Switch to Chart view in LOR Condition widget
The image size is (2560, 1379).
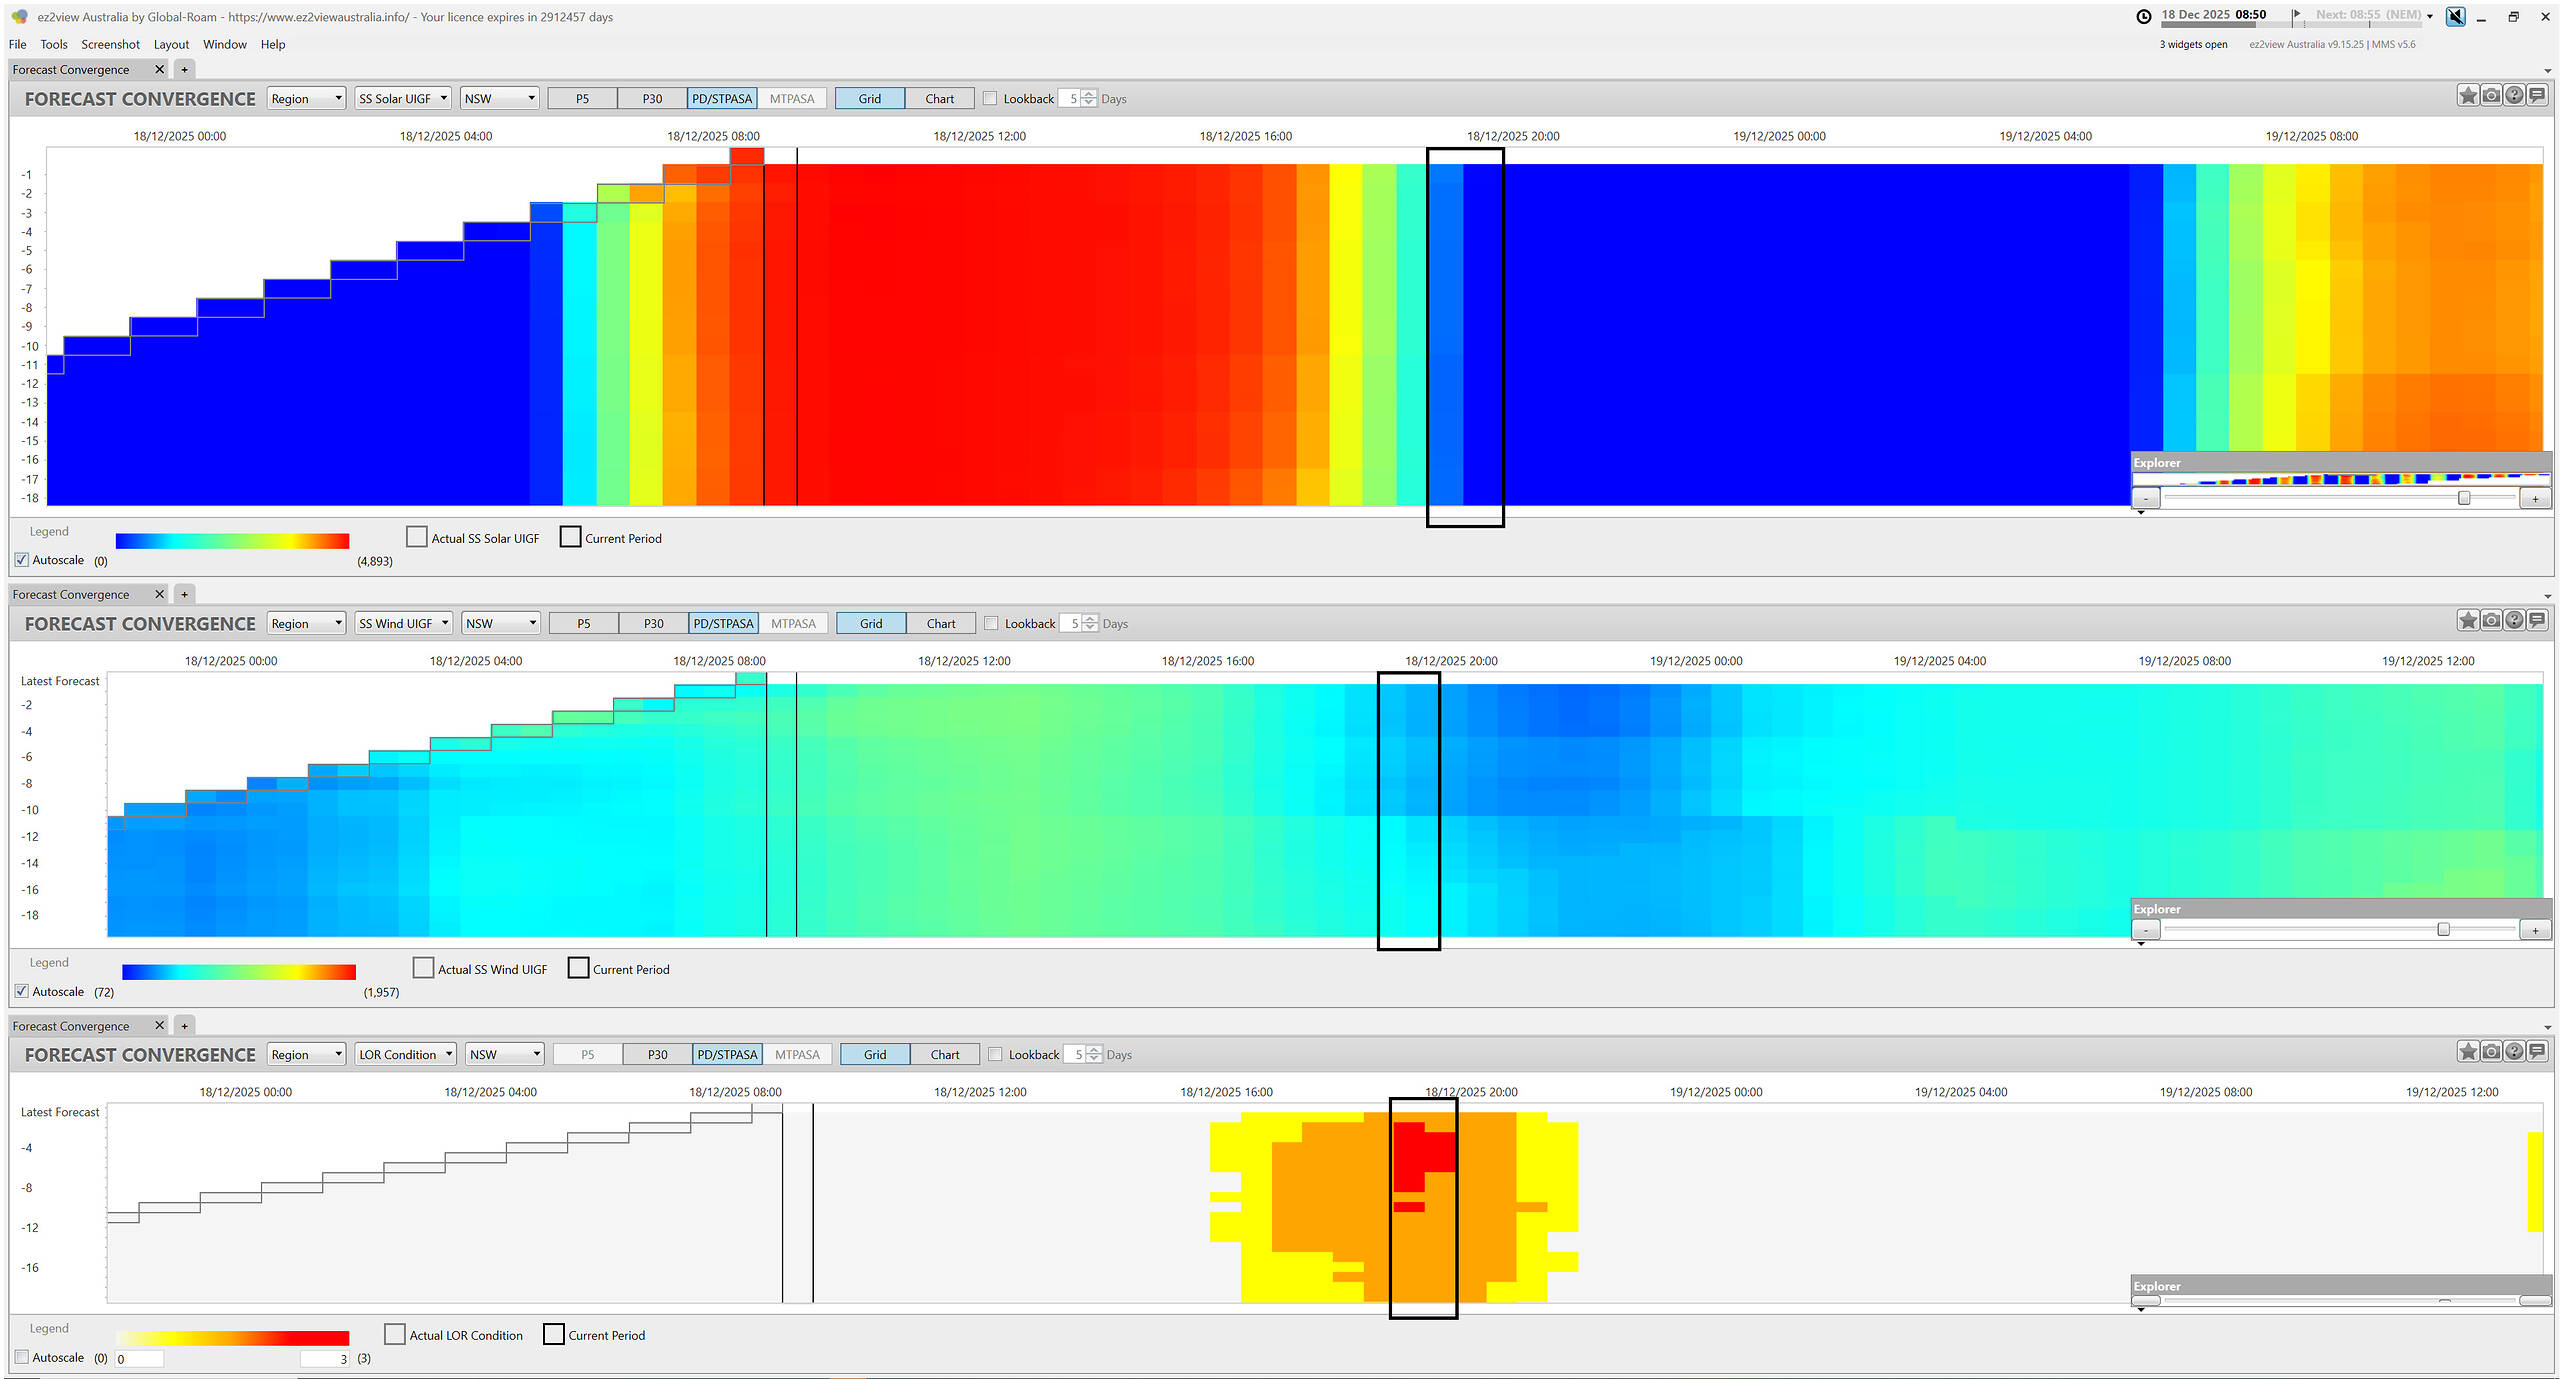(944, 1054)
